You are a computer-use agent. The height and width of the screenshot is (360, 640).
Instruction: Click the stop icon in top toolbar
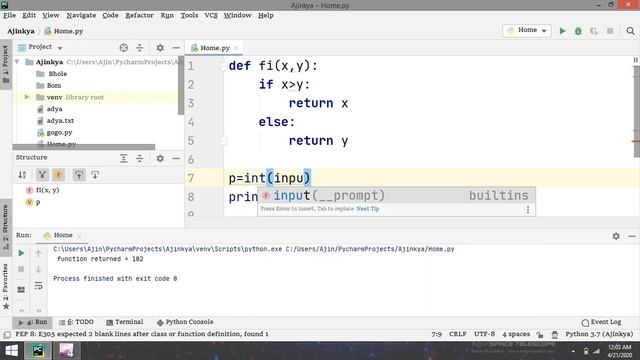click(610, 31)
